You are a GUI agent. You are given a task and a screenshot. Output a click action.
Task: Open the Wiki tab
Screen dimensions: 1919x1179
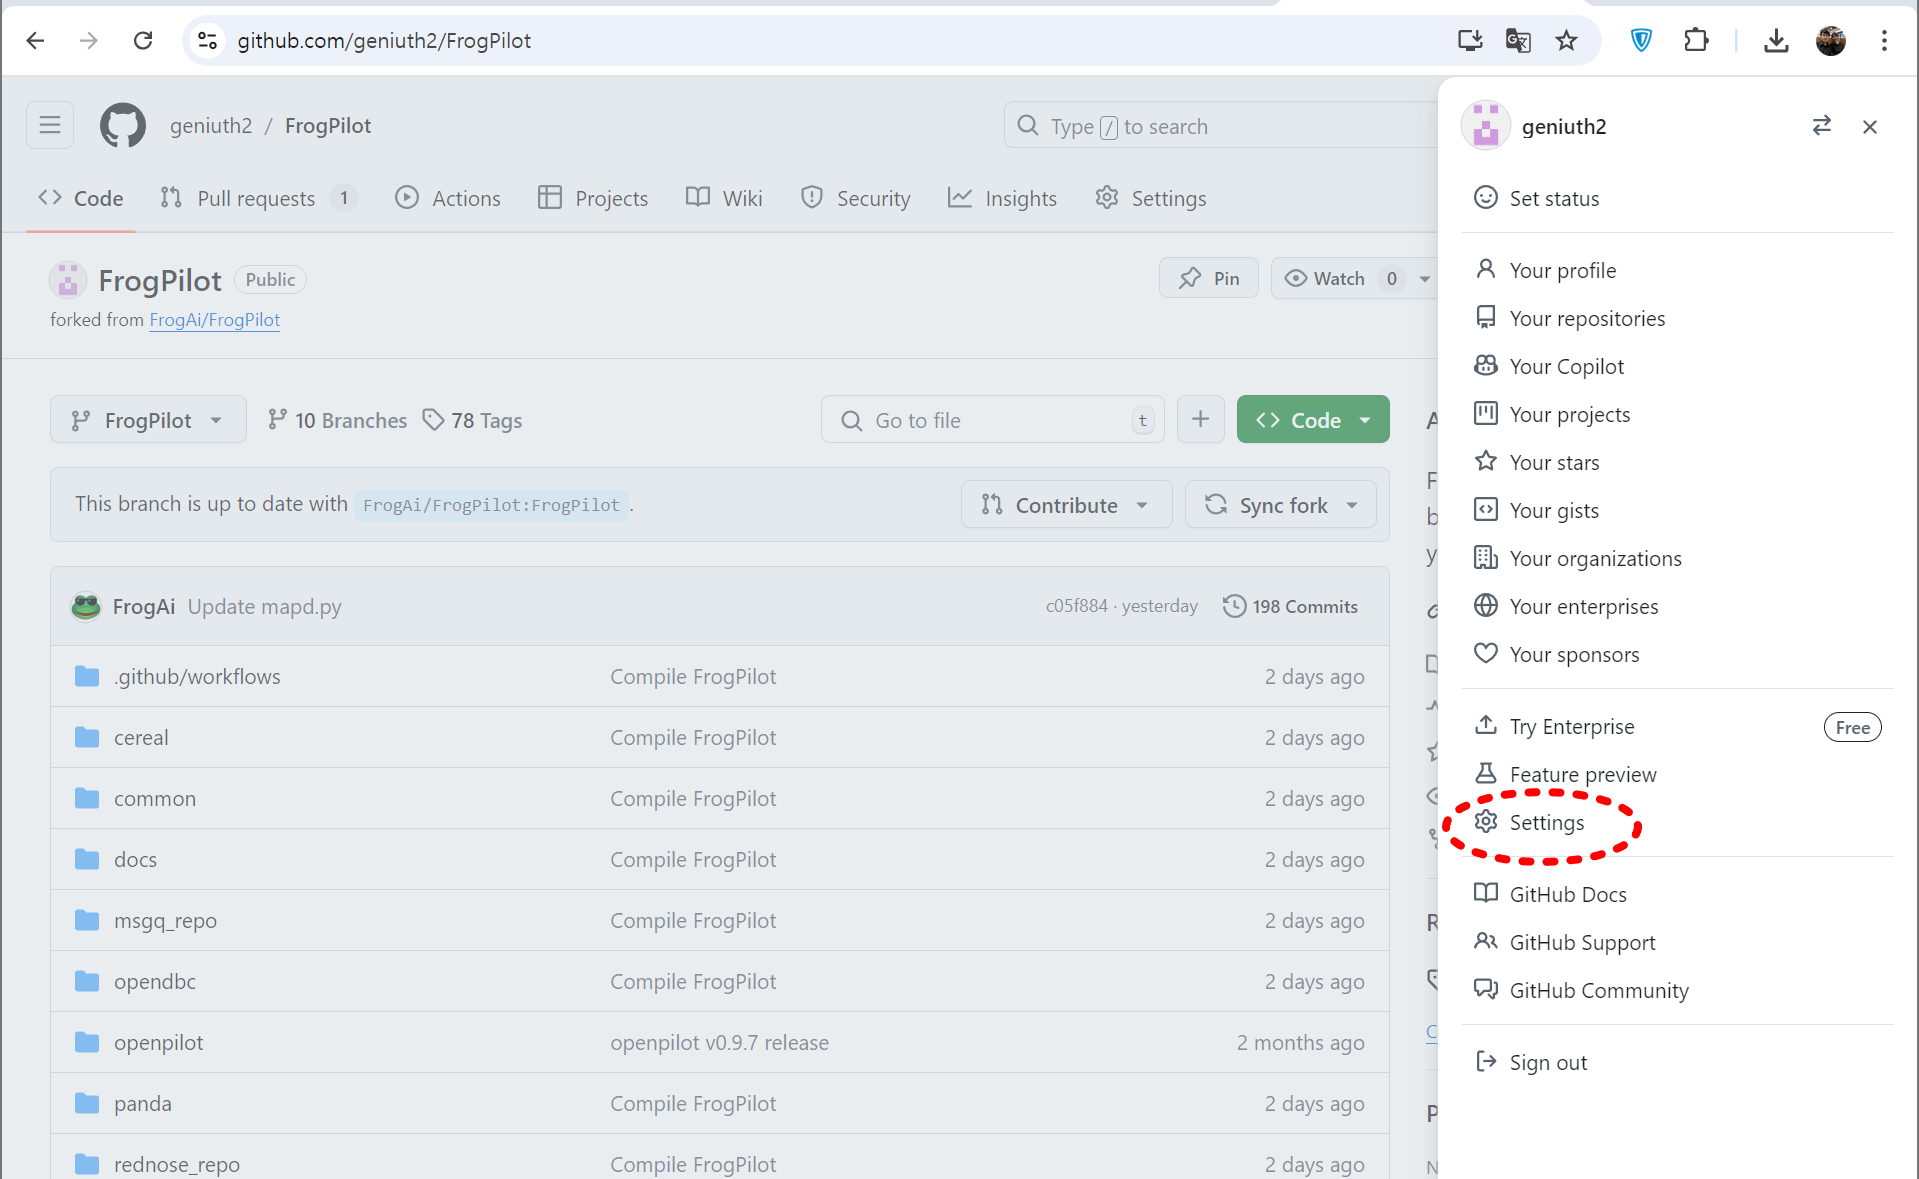tap(724, 198)
